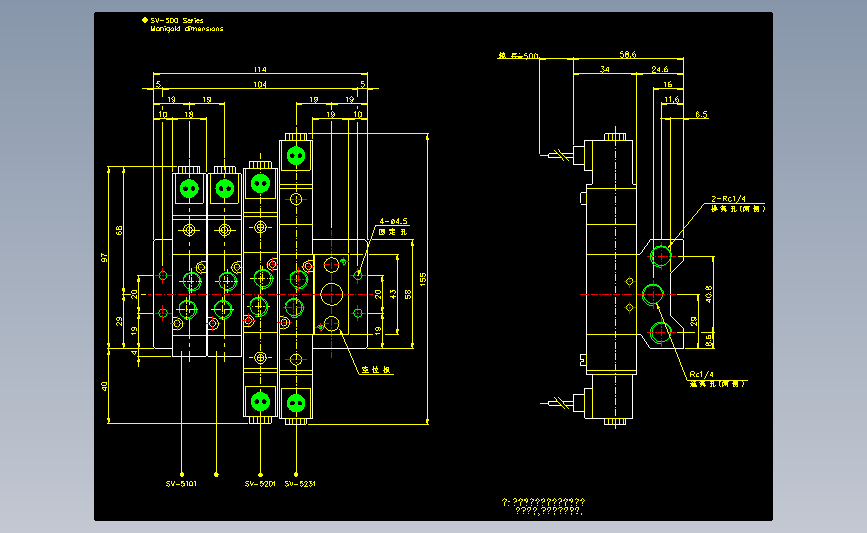Select the "40.8" vertical dimension
The width and height of the screenshot is (867, 533).
709,294
